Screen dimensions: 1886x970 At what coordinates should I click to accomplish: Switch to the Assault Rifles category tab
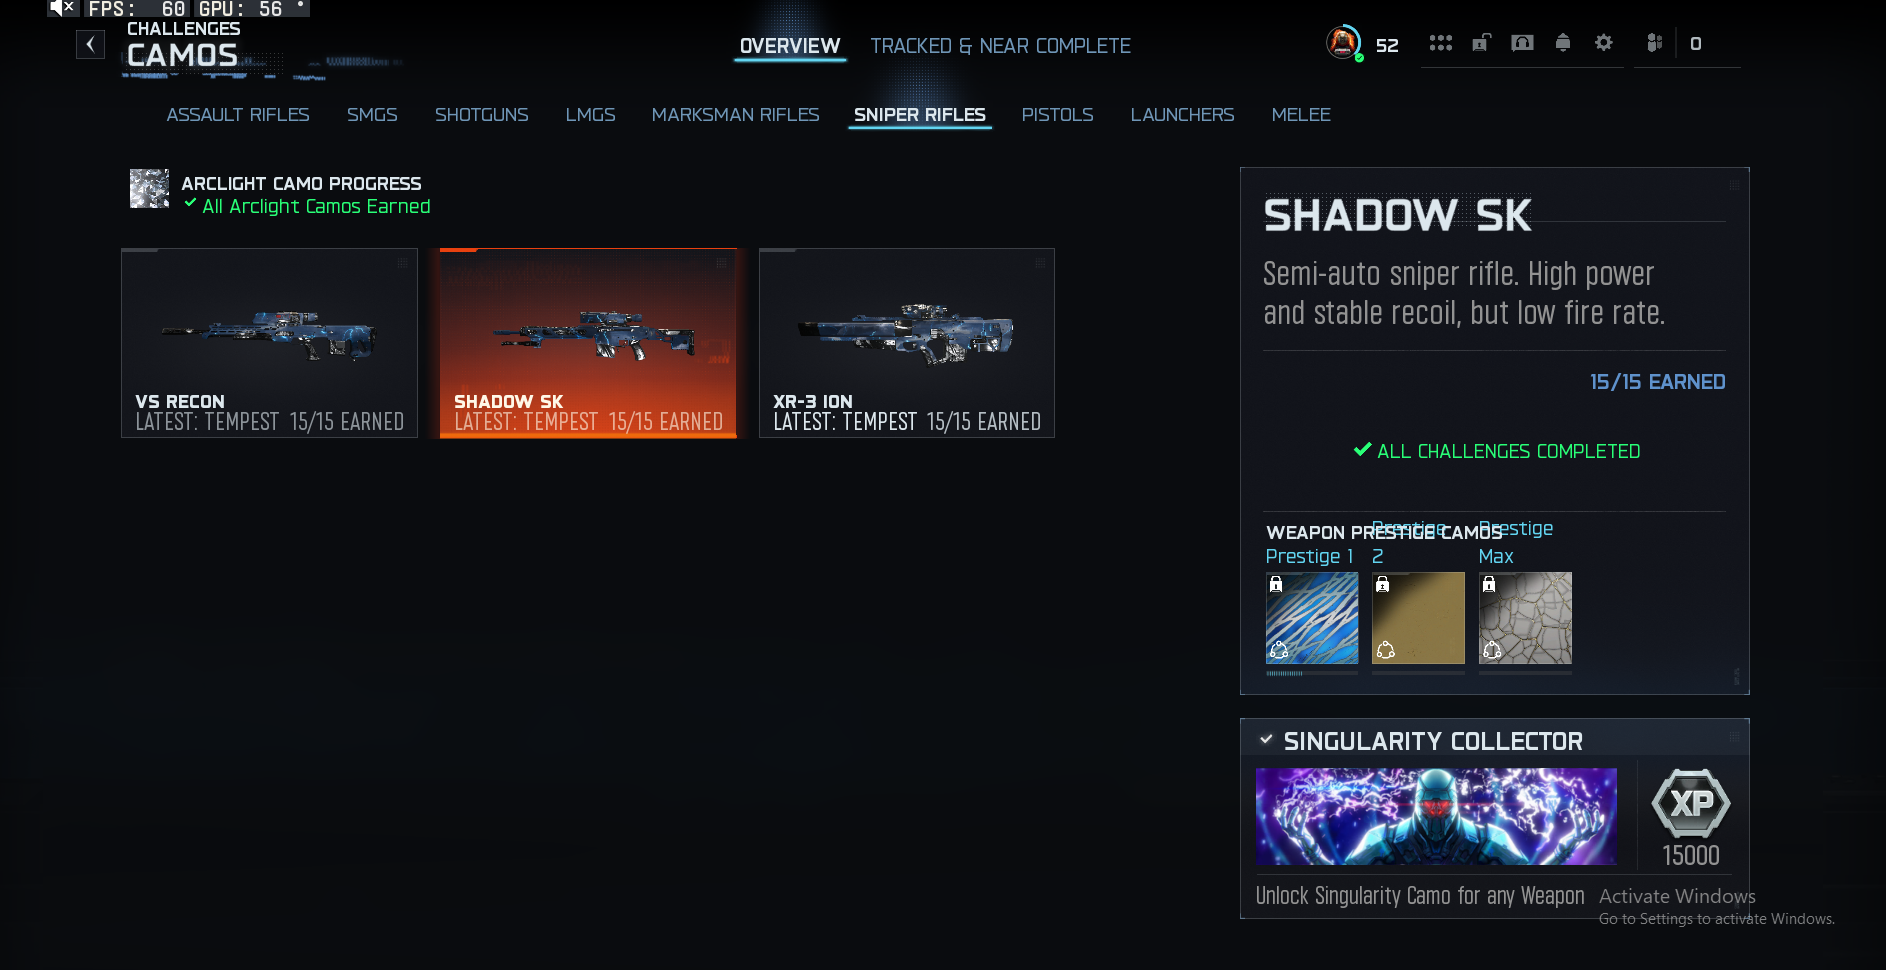pyautogui.click(x=238, y=115)
